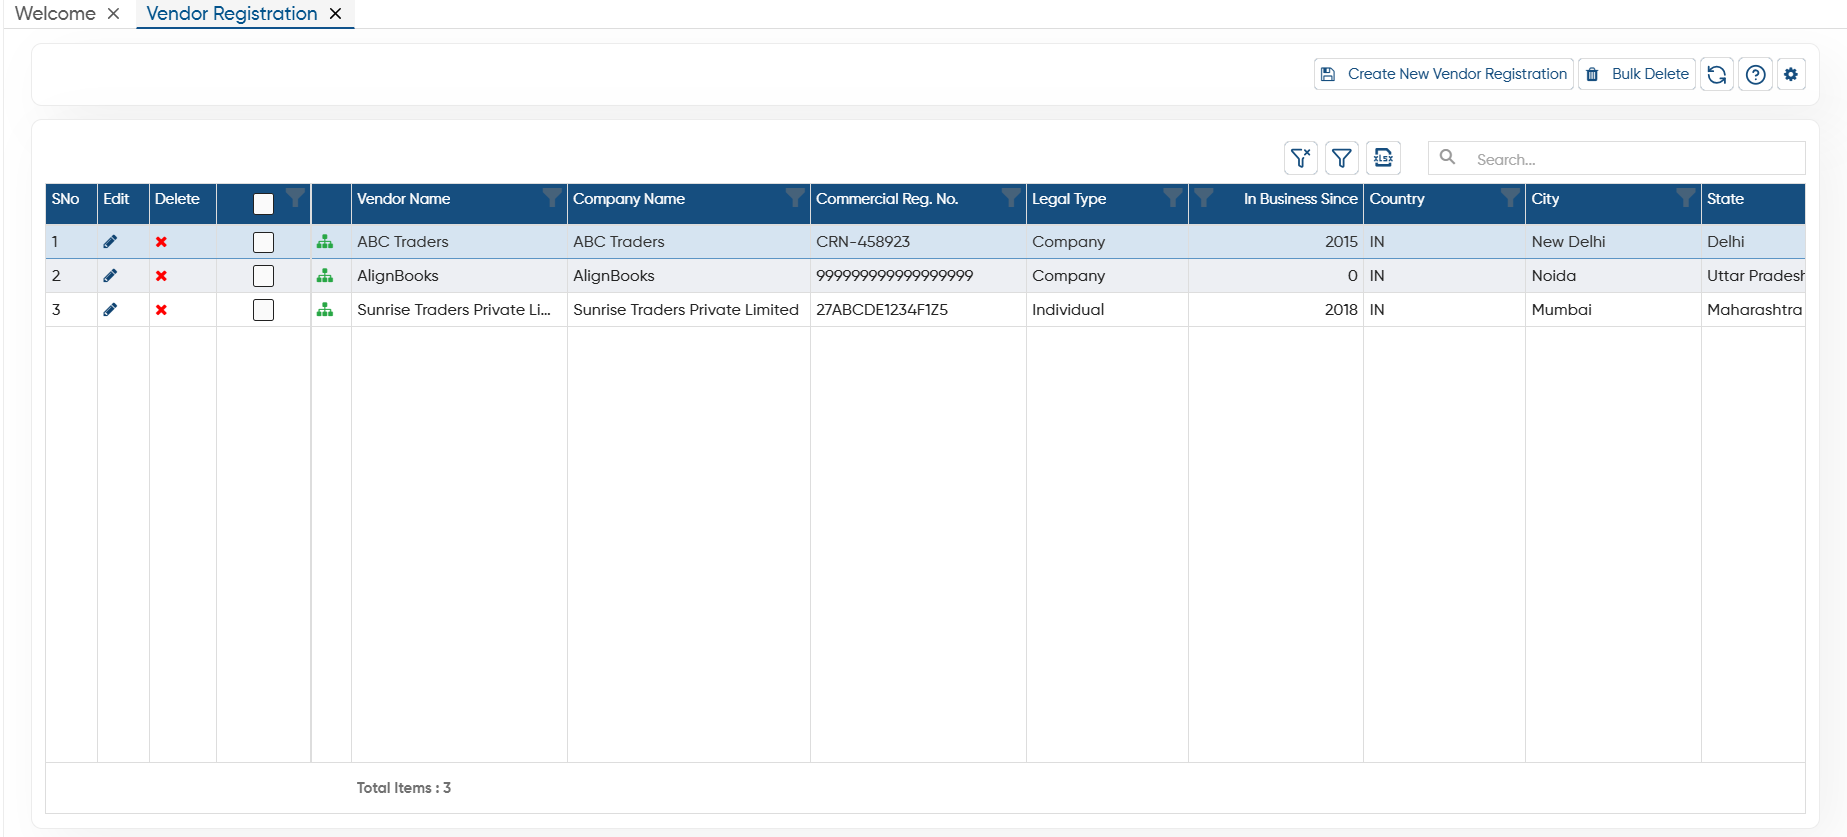Screen dimensions: 1847x837
Task: Open Legal Type column filter dropdown
Action: 1172,197
